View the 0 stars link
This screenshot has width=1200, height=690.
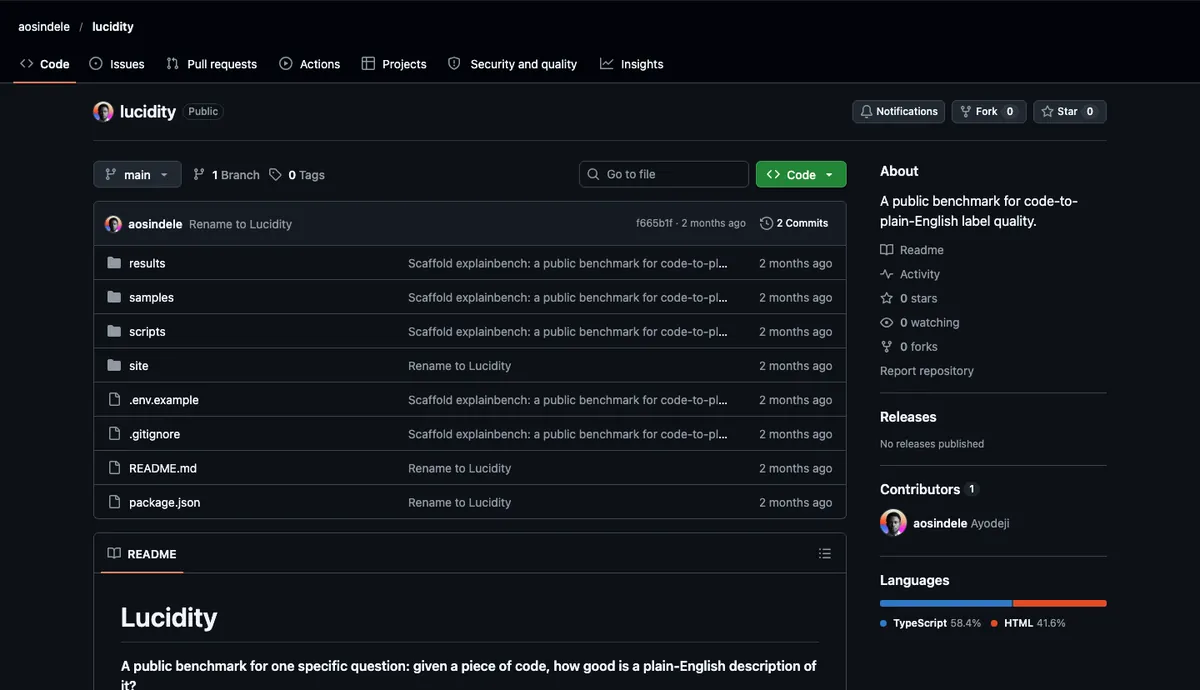click(909, 298)
